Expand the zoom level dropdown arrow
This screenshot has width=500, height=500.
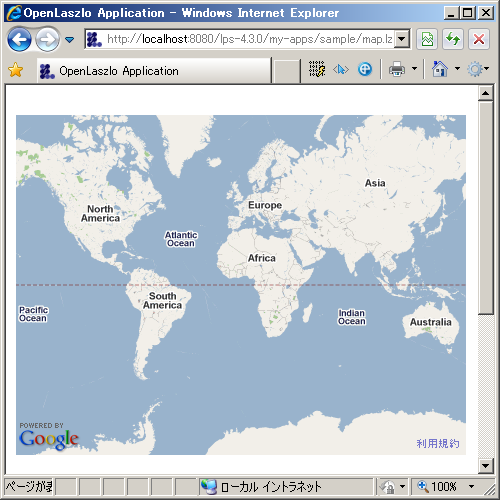pos(471,487)
